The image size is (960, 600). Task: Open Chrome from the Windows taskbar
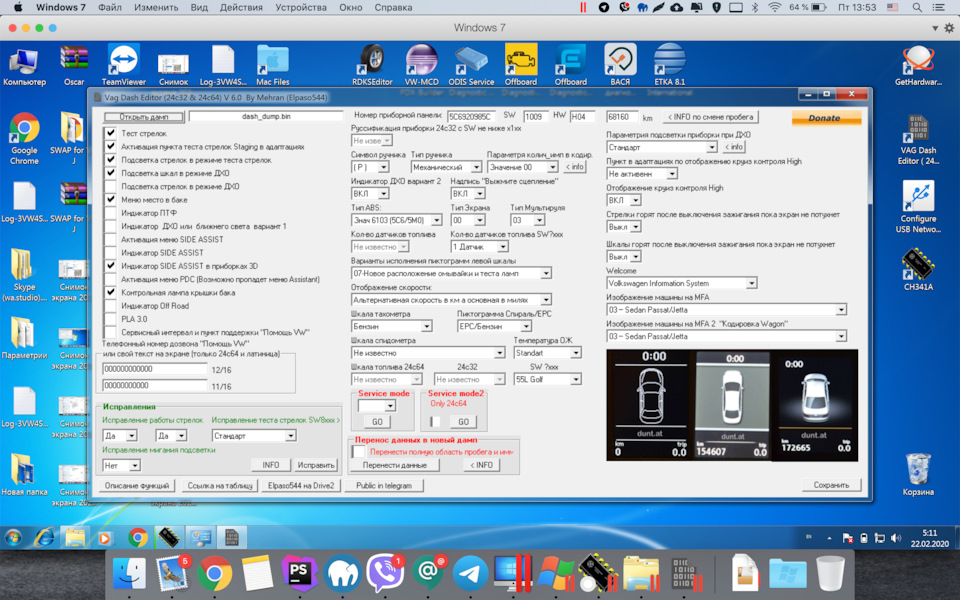coord(138,538)
